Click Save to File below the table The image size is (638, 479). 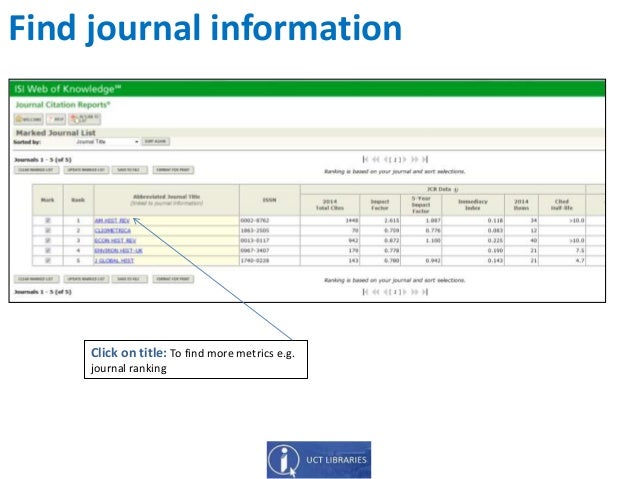click(x=129, y=279)
